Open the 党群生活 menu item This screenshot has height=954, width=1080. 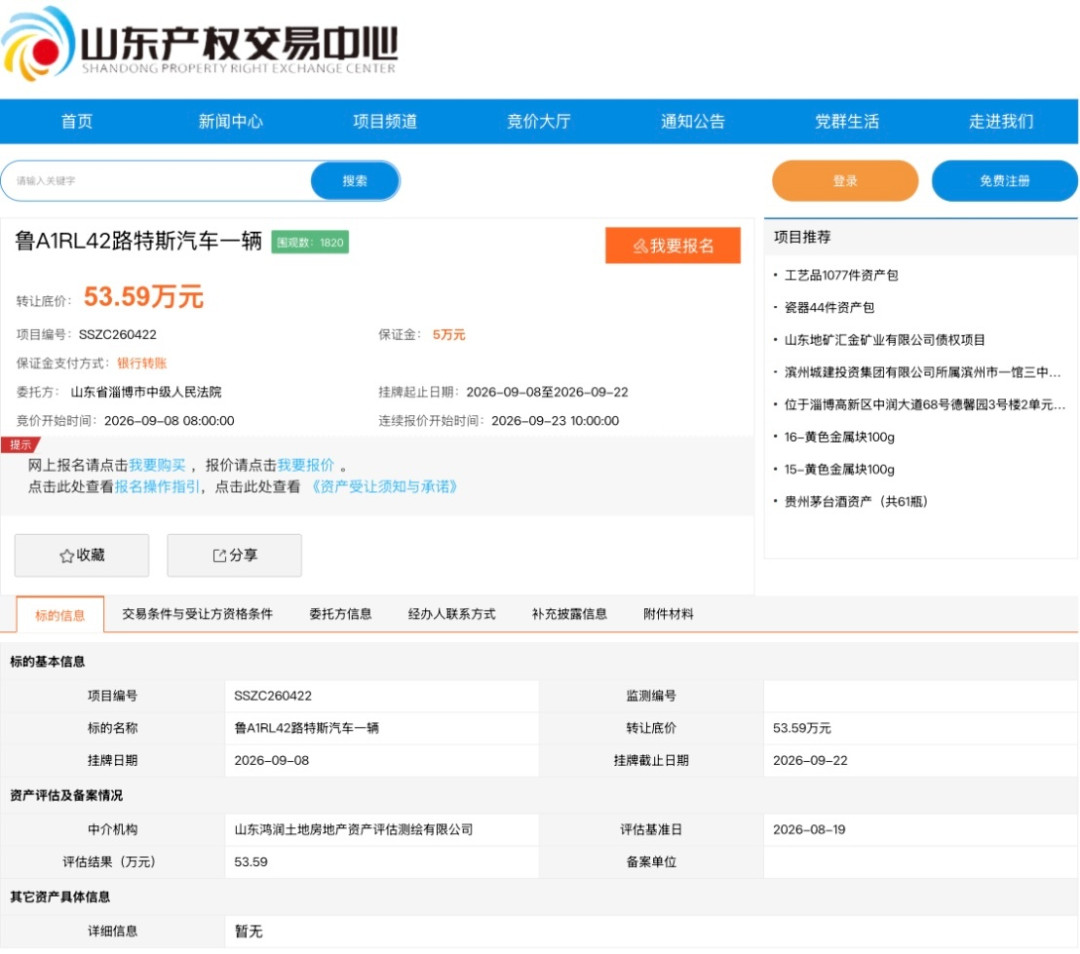847,121
